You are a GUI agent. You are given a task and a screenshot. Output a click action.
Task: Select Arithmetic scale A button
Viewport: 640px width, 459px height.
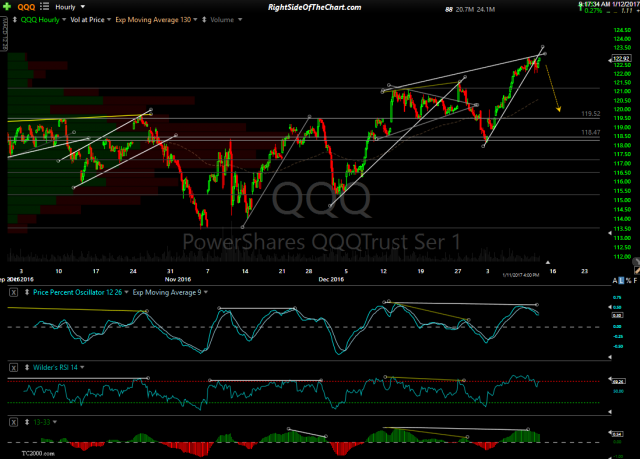pyautogui.click(x=615, y=281)
